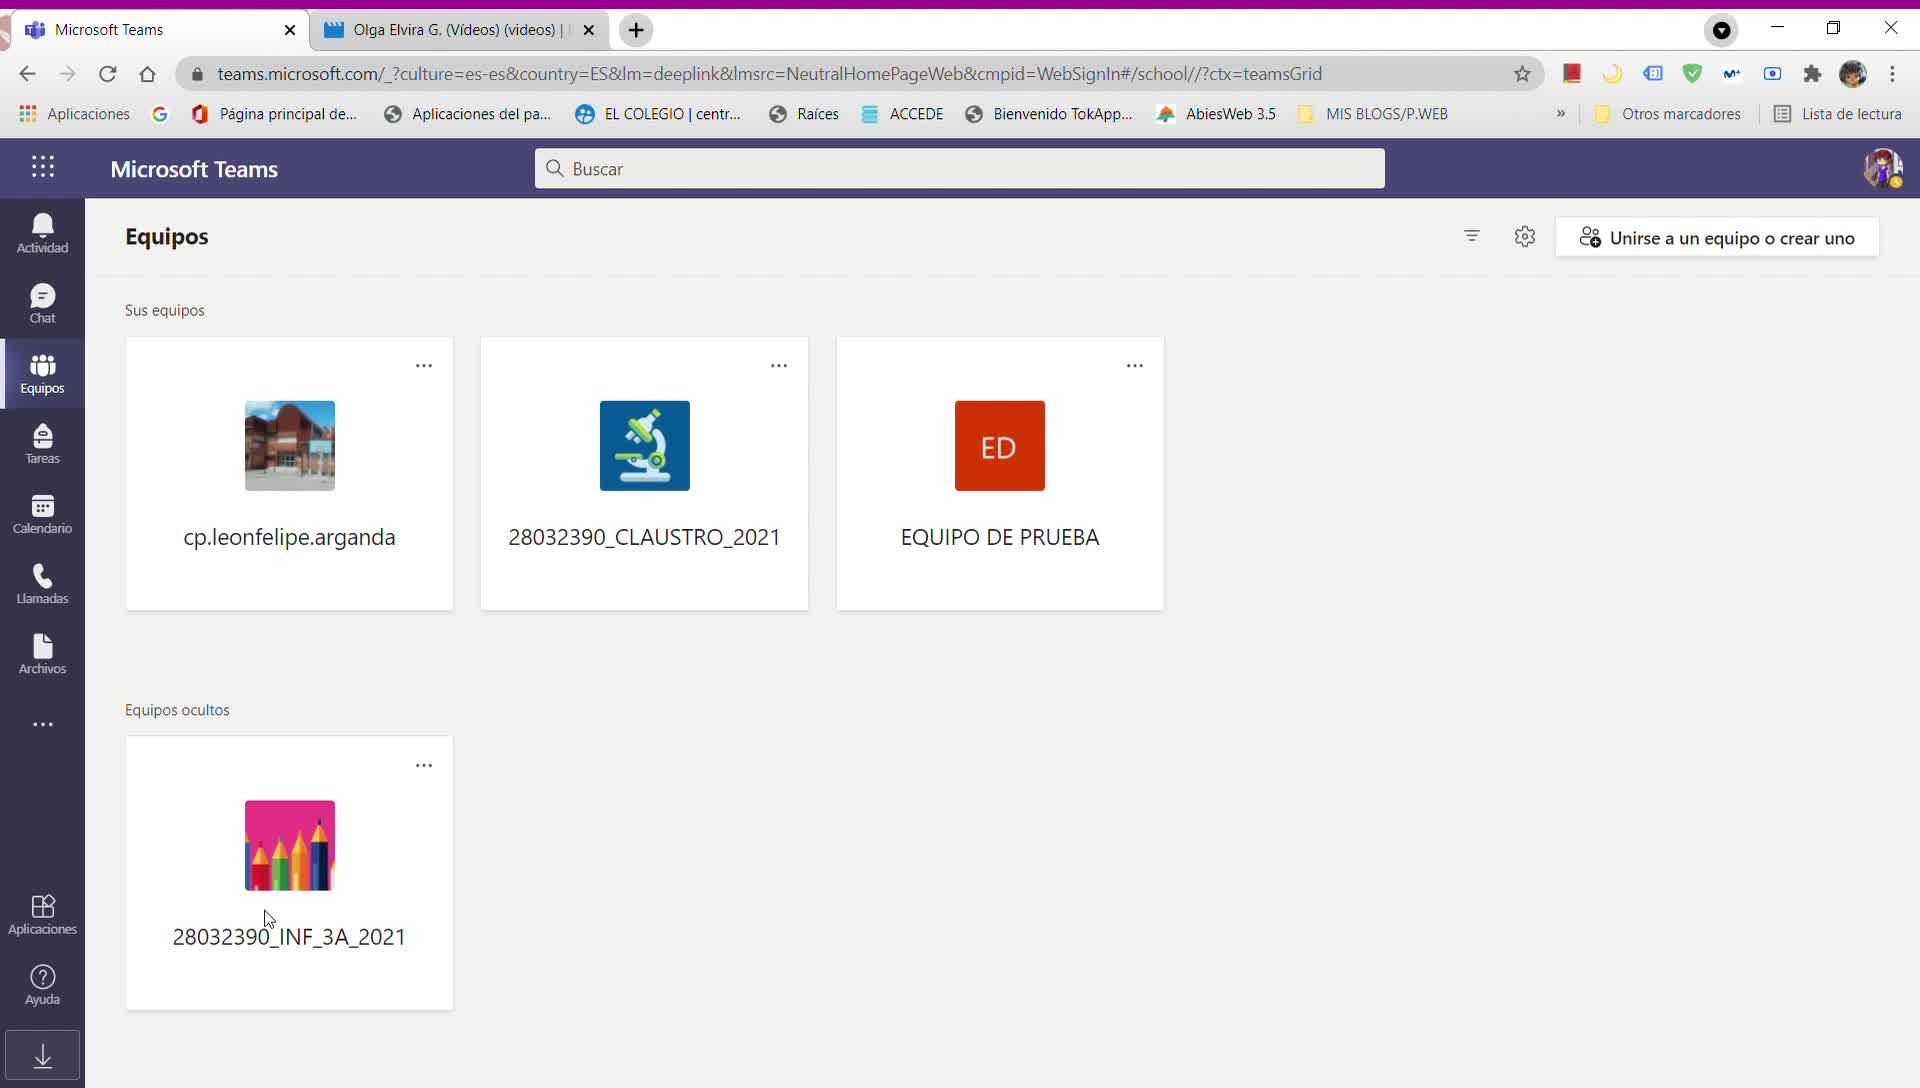Open the Aplicaciones store icon
Image resolution: width=1920 pixels, height=1088 pixels.
click(x=42, y=914)
